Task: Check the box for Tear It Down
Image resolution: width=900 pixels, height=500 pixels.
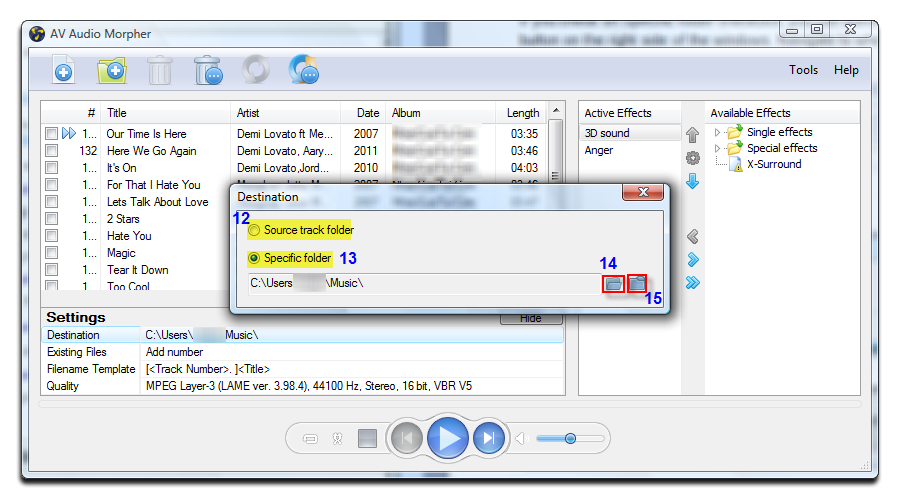Action: tap(52, 270)
